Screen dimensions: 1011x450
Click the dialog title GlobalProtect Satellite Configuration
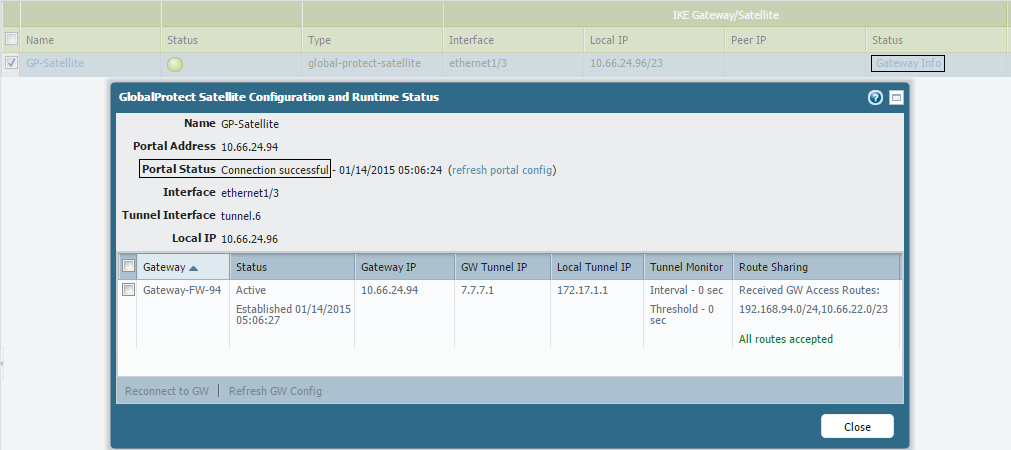pos(279,97)
